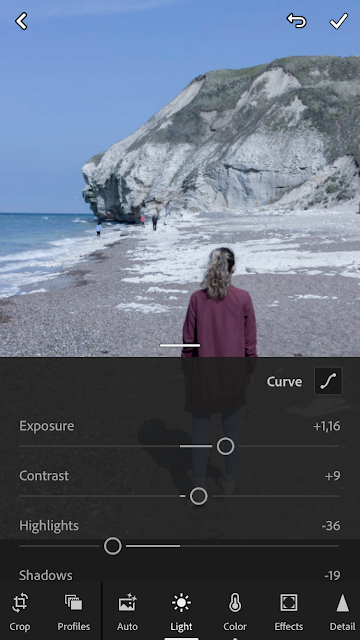
Task: Apply Auto adjustments icon
Action: (x=127, y=603)
